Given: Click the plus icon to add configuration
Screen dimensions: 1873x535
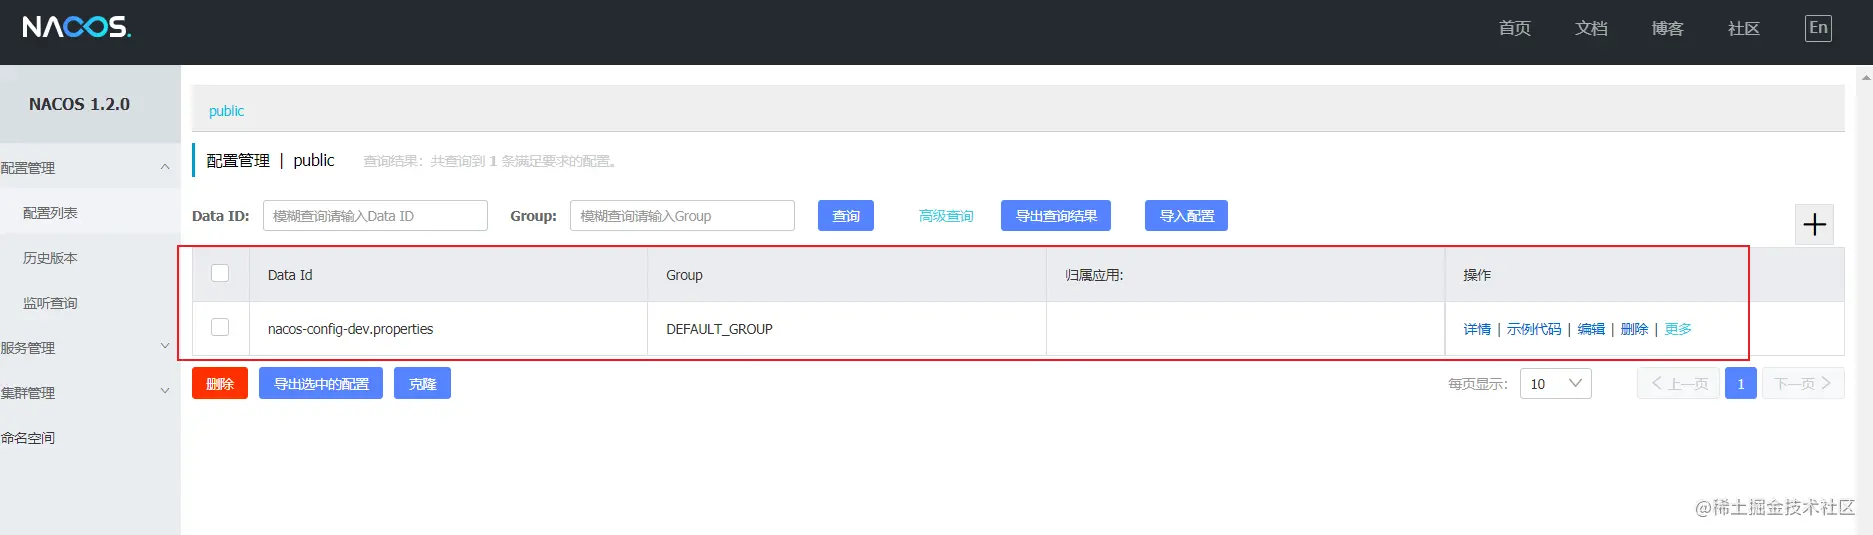Looking at the screenshot, I should 1815,224.
